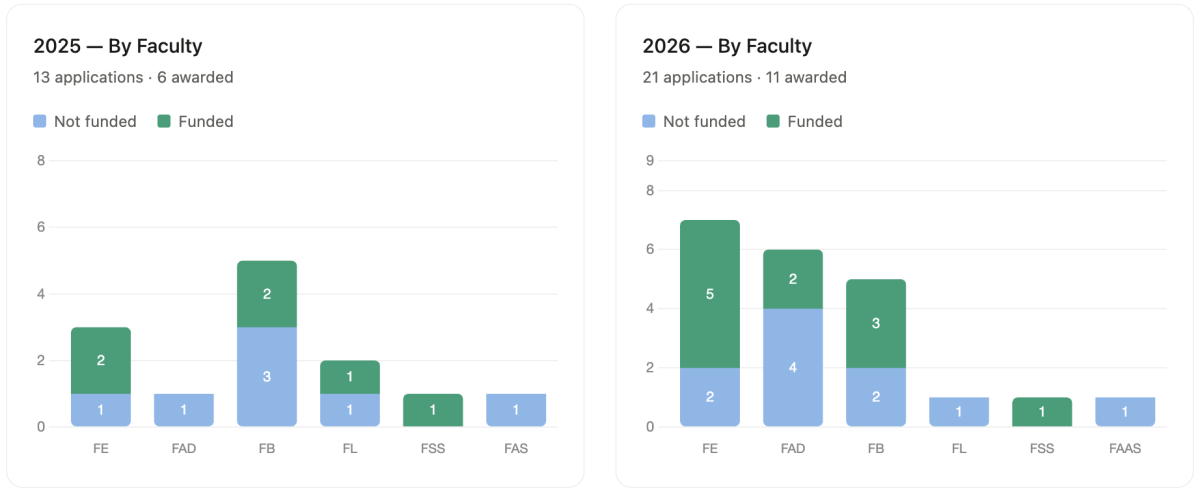This screenshot has height=496, width=1200.
Task: Click the green funded segment of FB in 2025
Action: [x=267, y=294]
